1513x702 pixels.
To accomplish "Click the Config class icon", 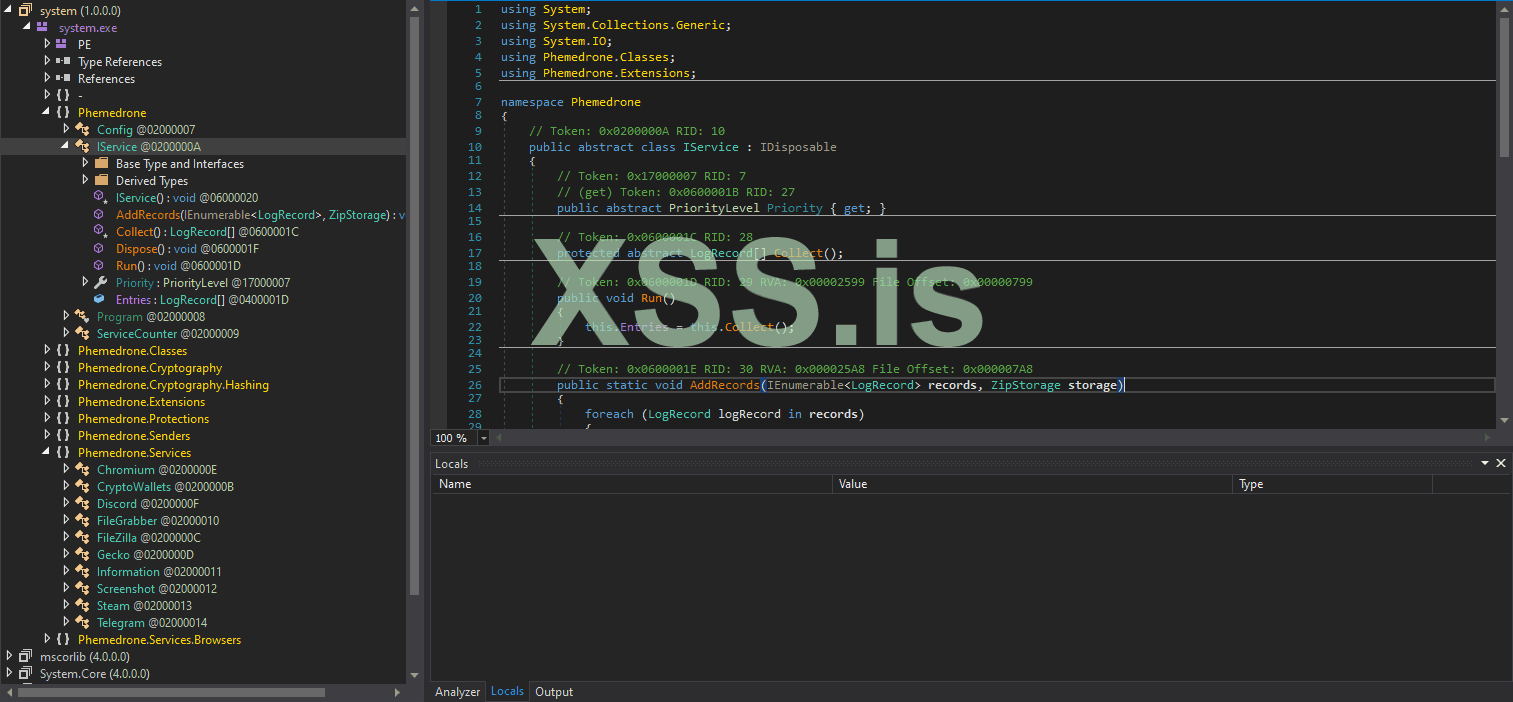I will 82,129.
